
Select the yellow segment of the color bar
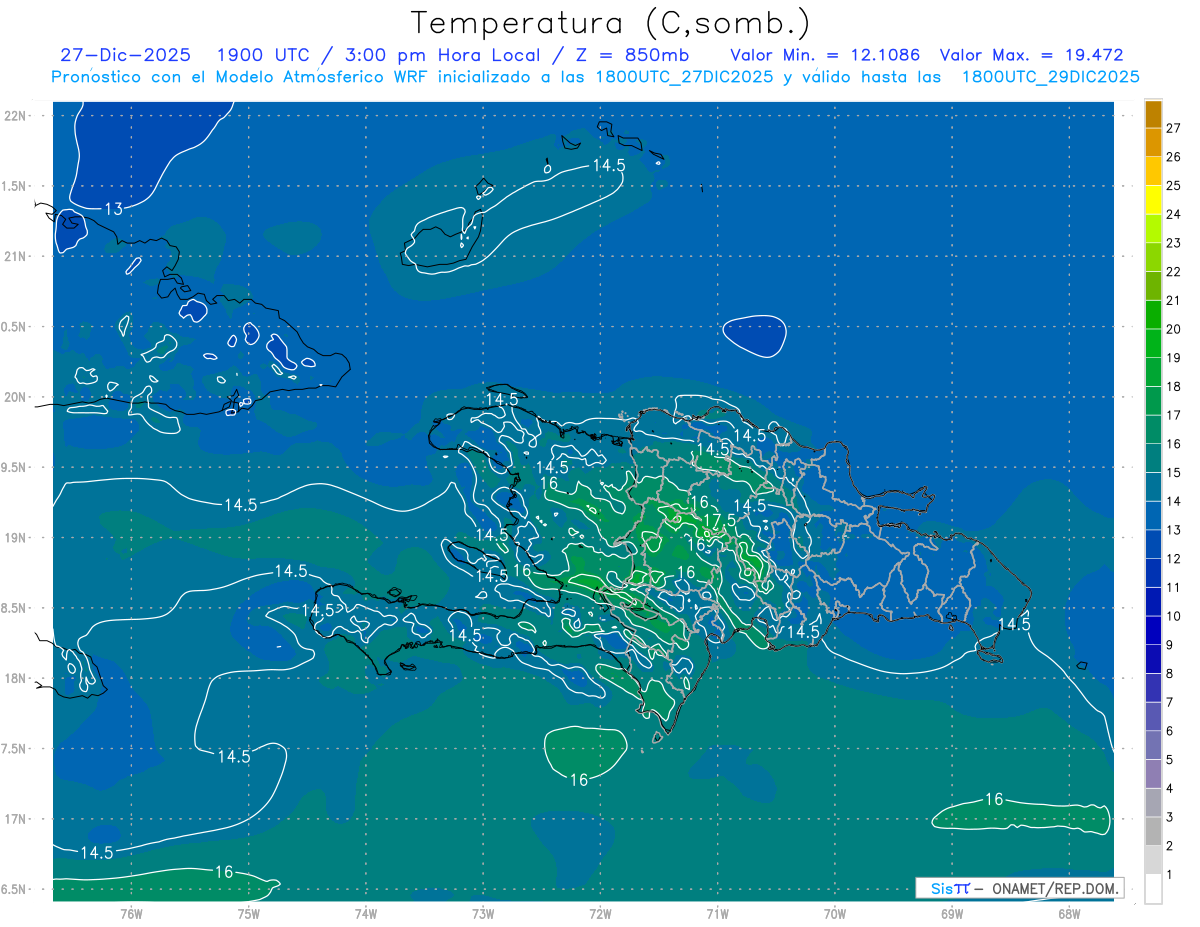tap(1153, 200)
